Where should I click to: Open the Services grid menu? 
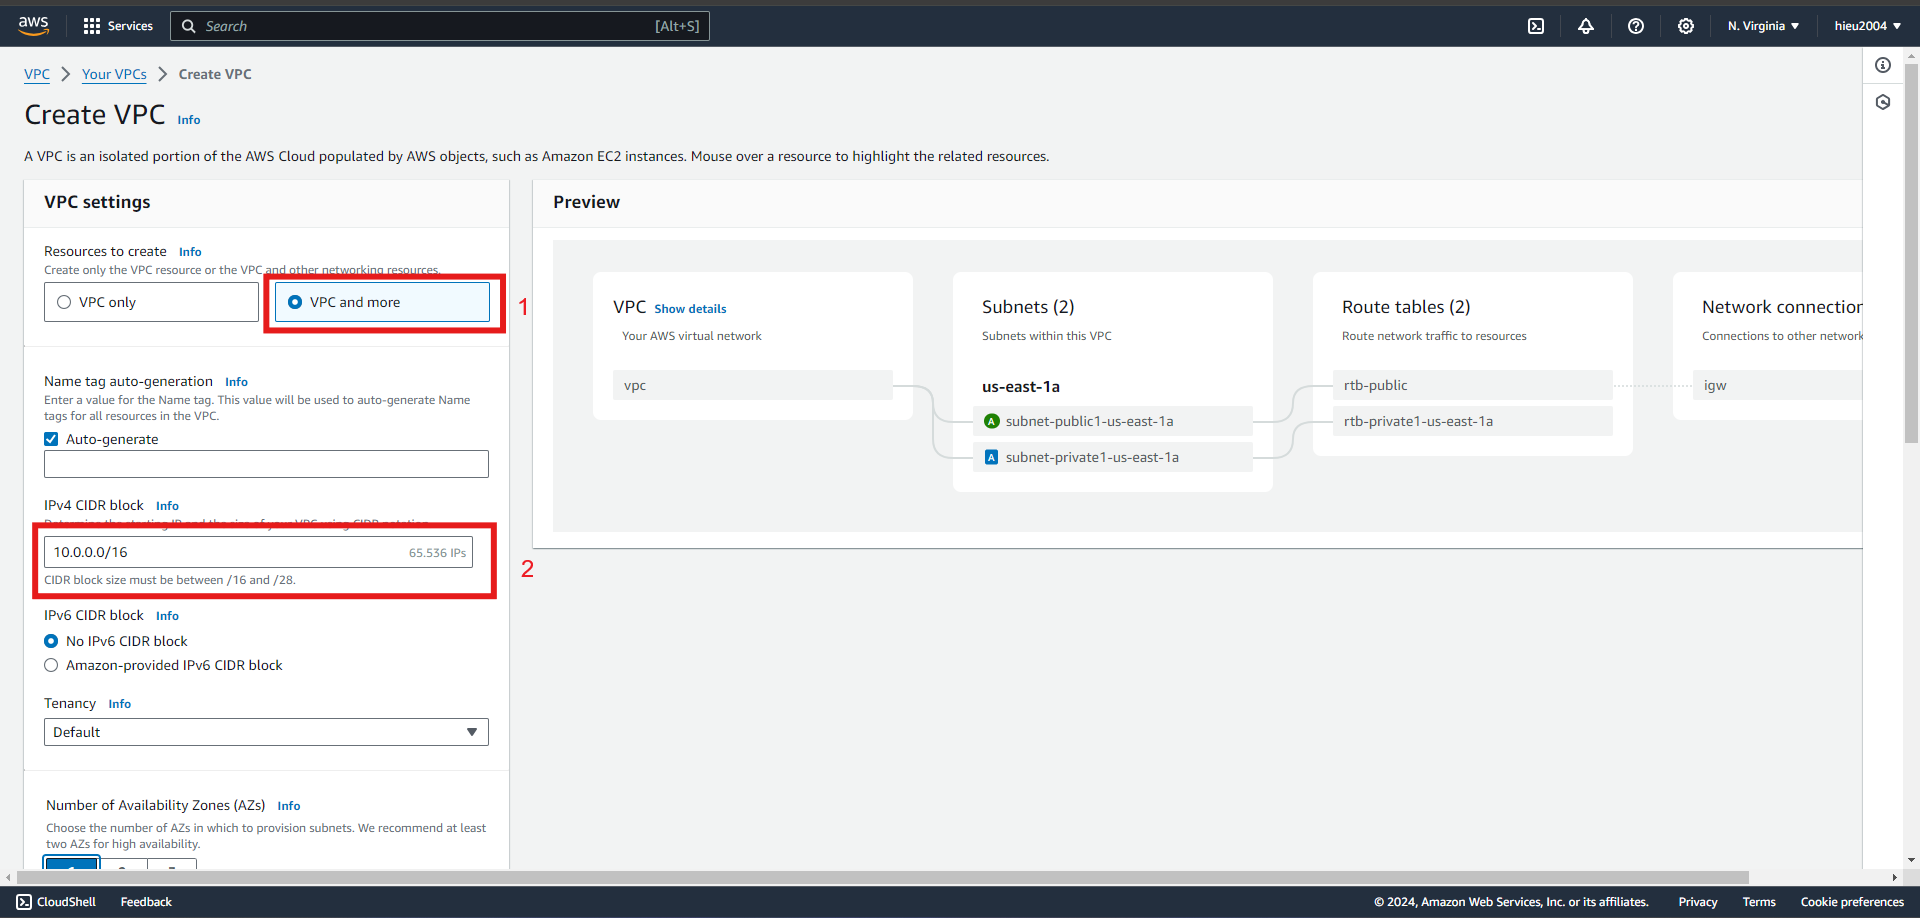pyautogui.click(x=118, y=26)
